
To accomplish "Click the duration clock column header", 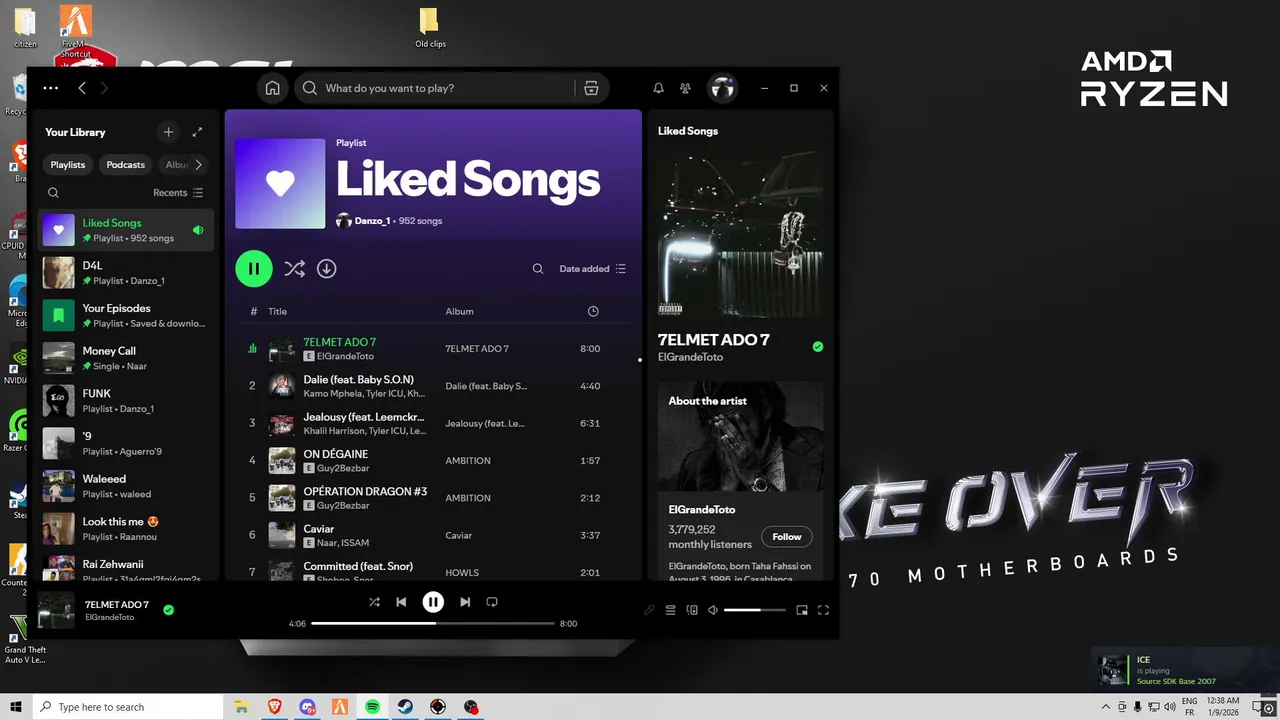I will coord(593,311).
